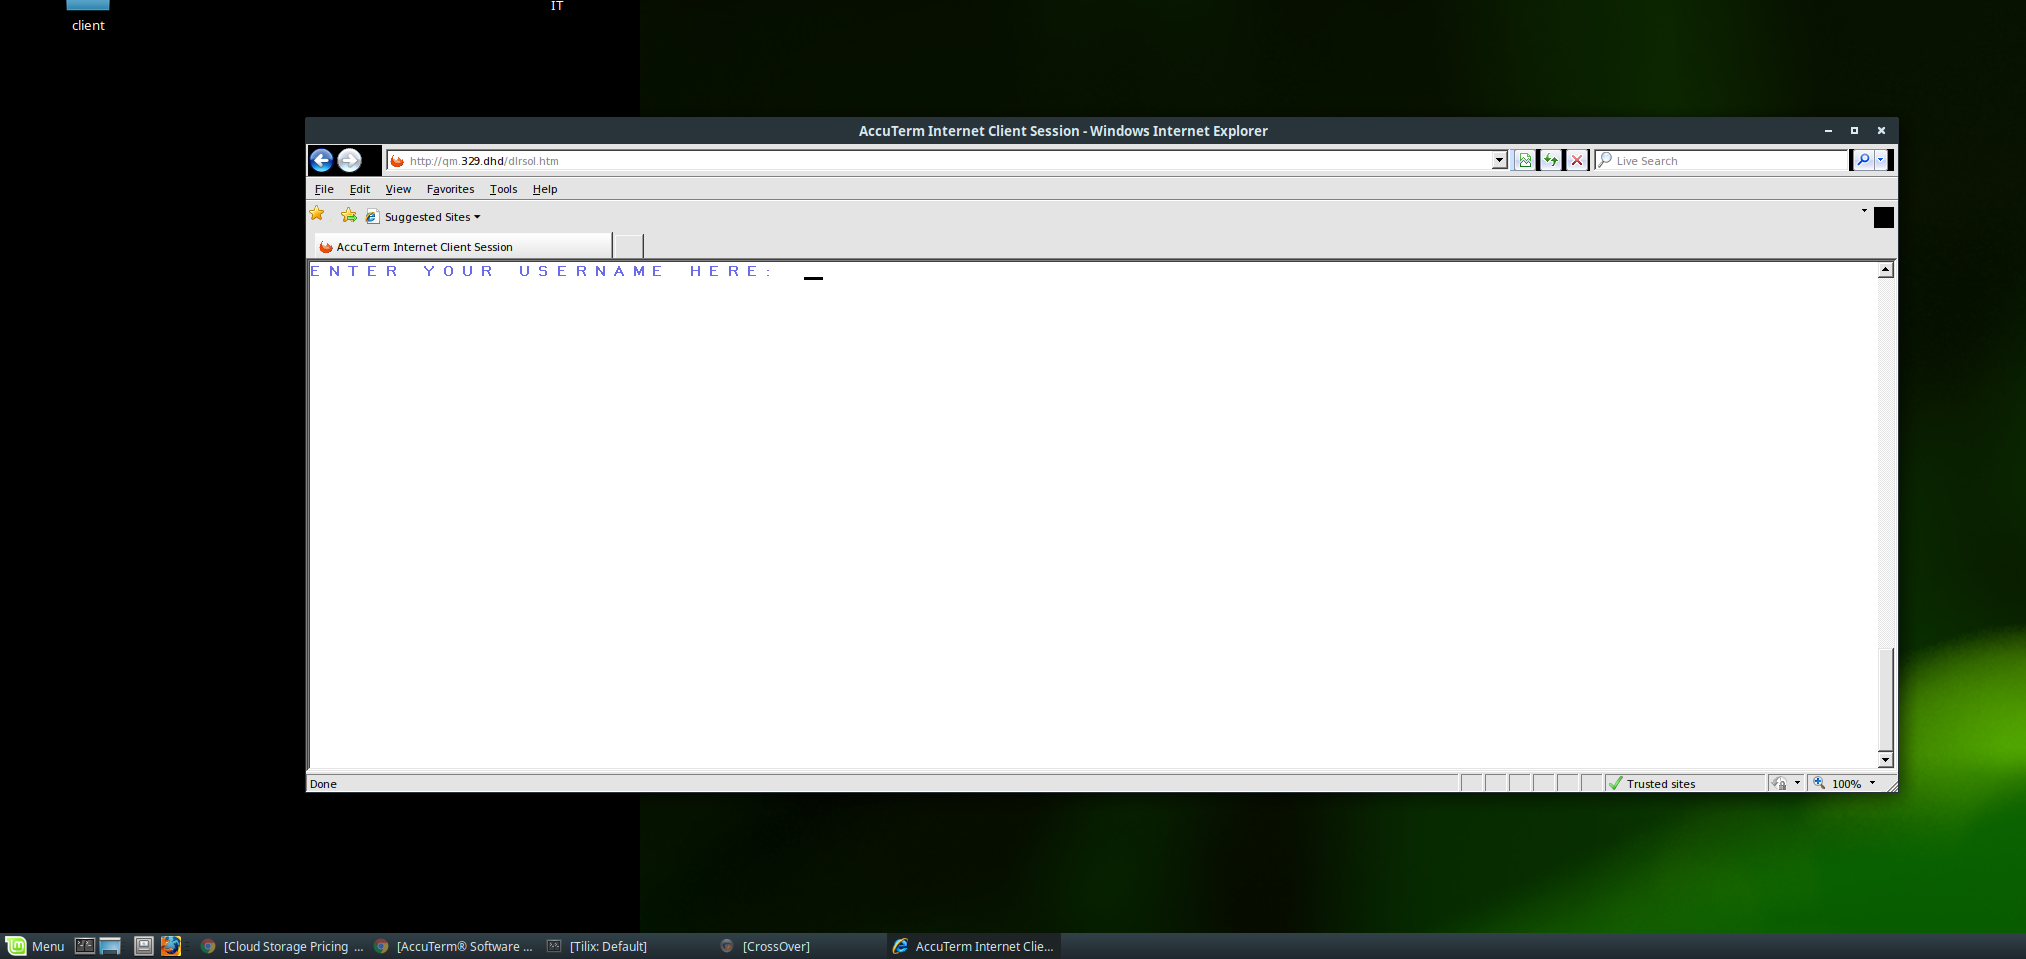
Task: Open the 100% zoom level dropdown
Action: [x=1872, y=784]
